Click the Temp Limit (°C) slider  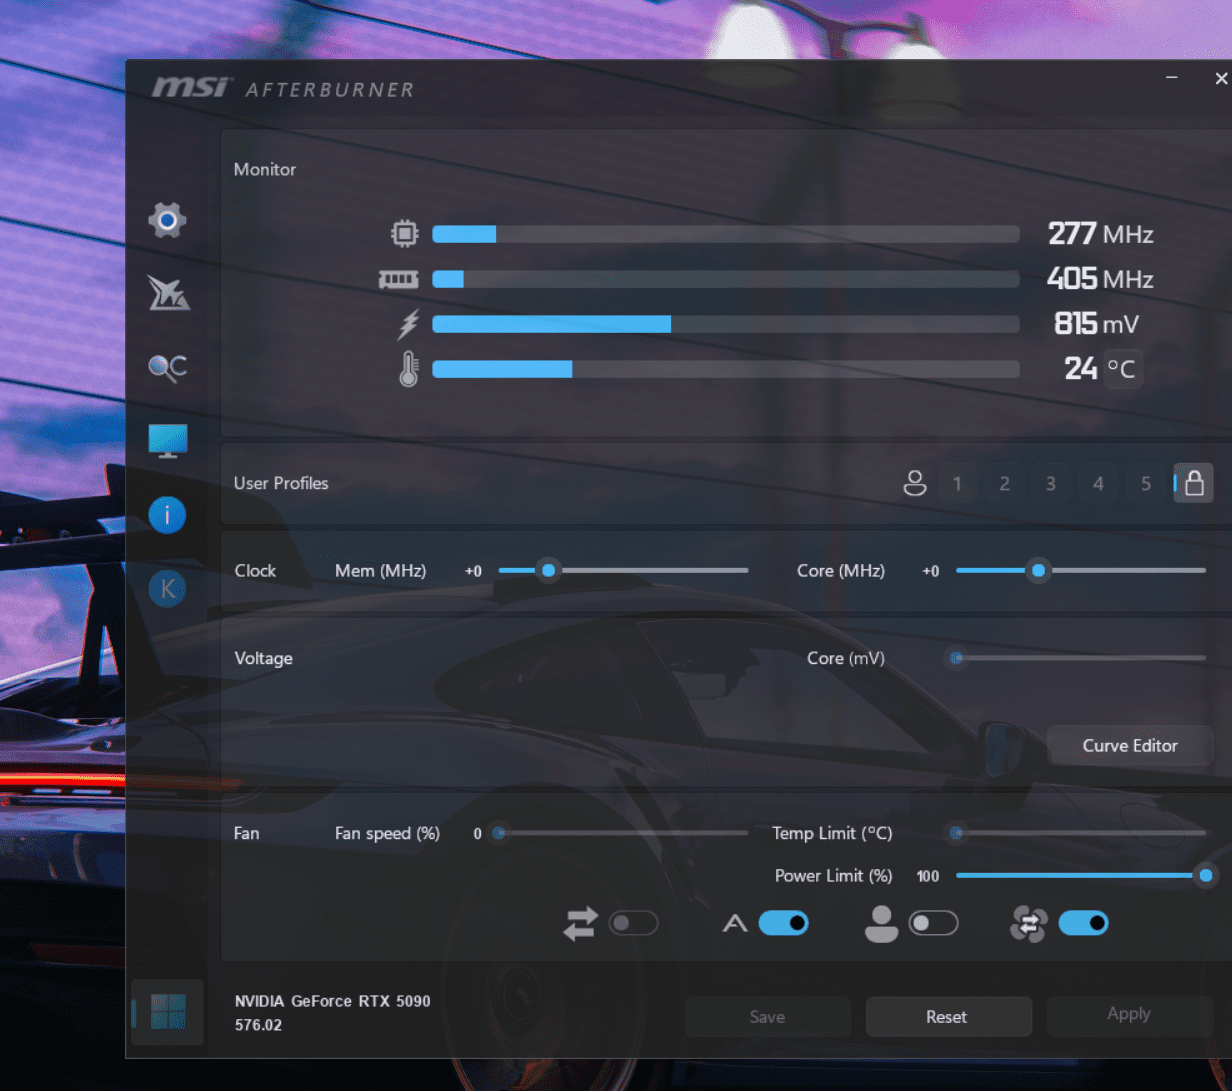(x=1081, y=833)
